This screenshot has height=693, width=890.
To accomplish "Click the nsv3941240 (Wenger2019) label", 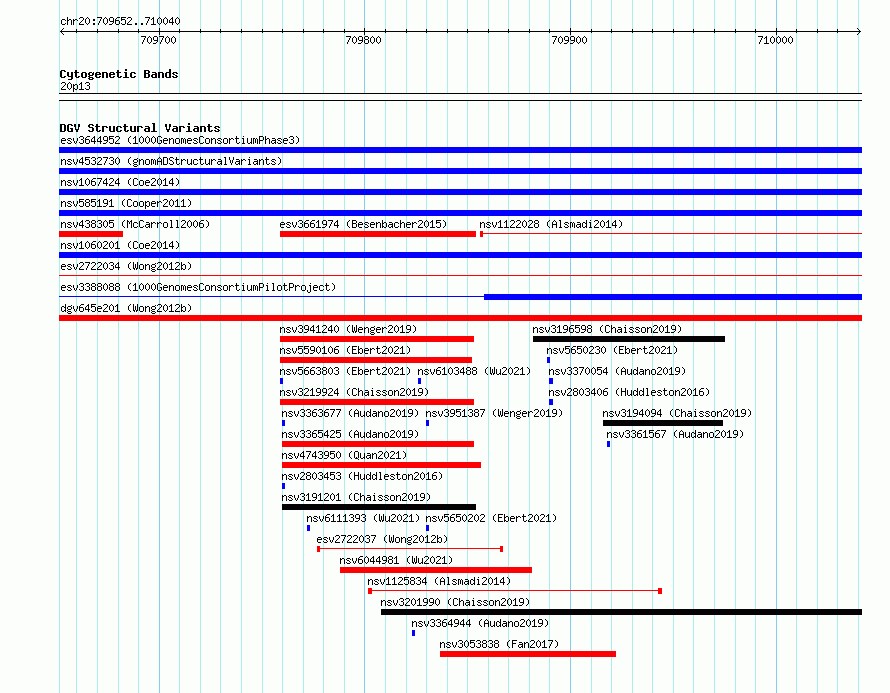I will click(x=348, y=329).
